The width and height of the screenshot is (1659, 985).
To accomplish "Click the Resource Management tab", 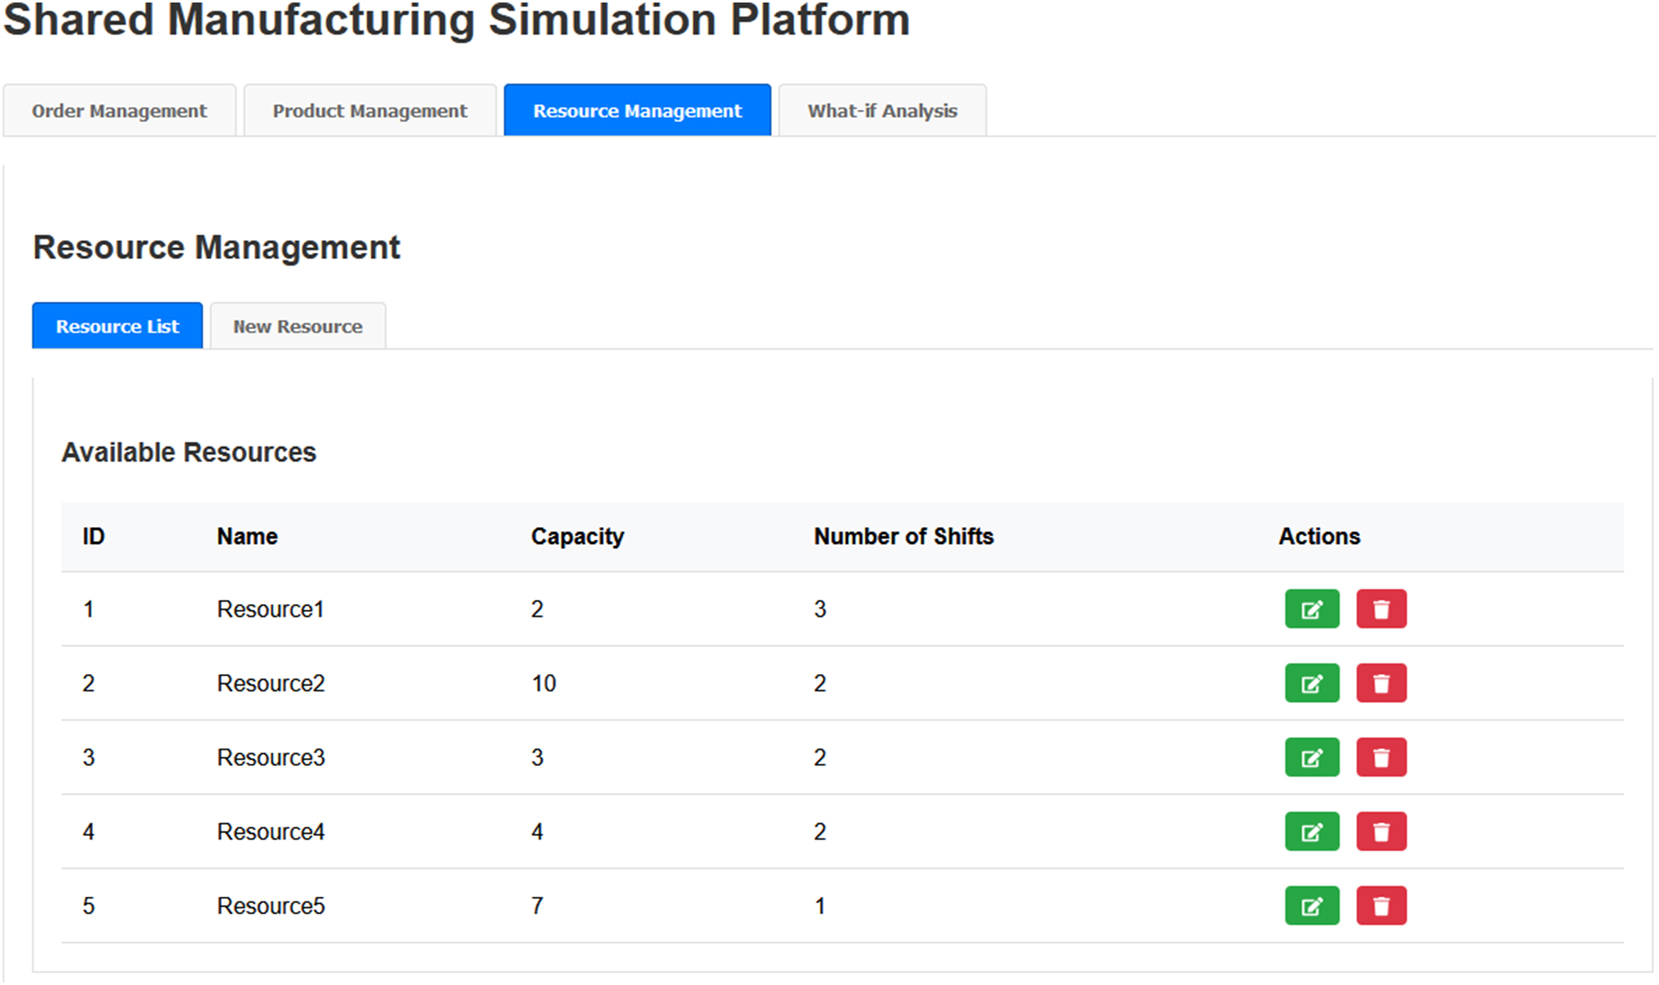I will coord(637,110).
